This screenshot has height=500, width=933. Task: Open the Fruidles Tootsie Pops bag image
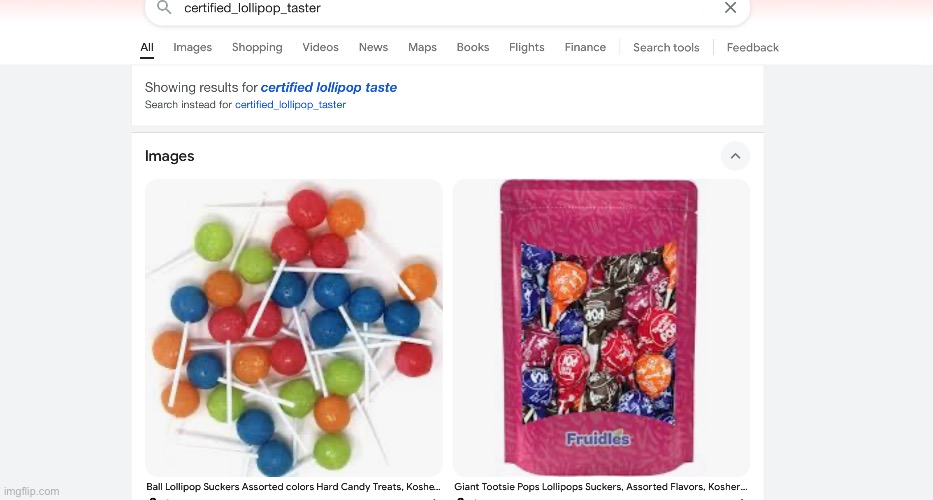(601, 327)
